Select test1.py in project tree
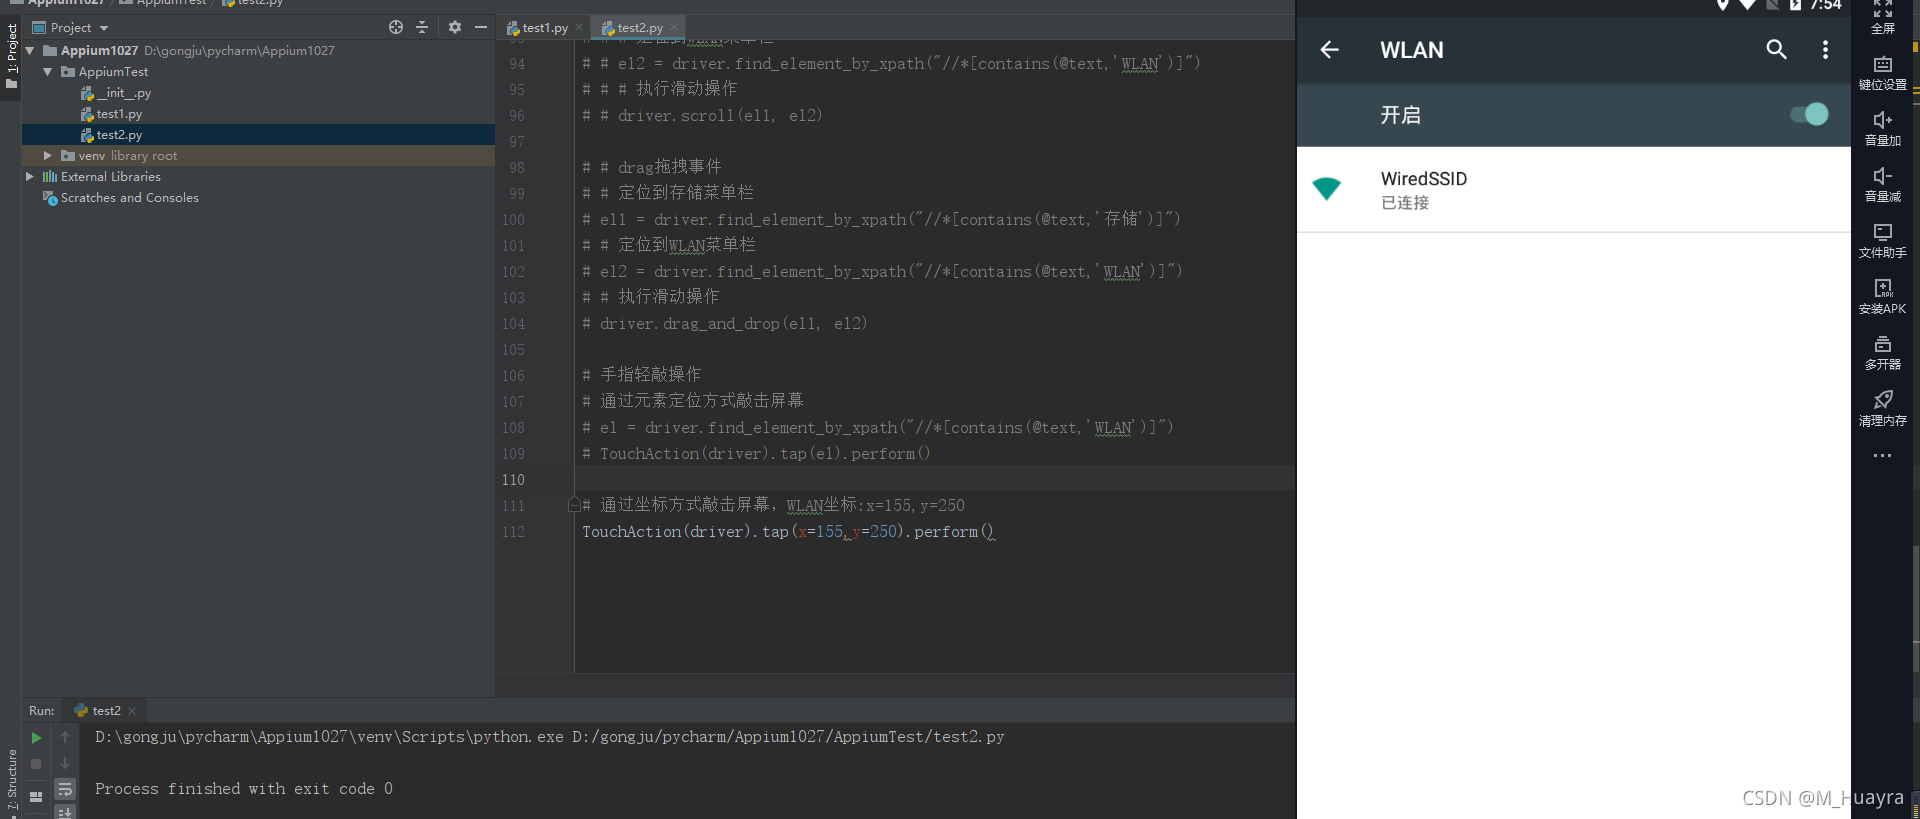The width and height of the screenshot is (1920, 819). click(111, 114)
